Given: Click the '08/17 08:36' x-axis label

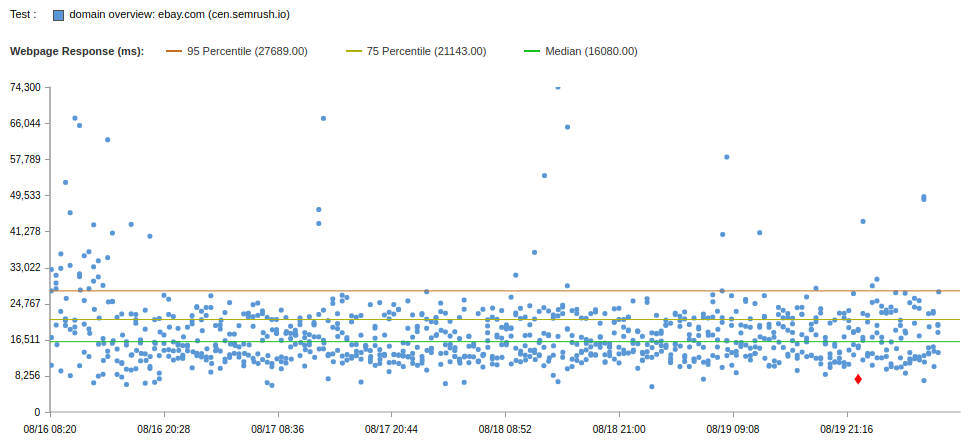Looking at the screenshot, I should pyautogui.click(x=278, y=429).
